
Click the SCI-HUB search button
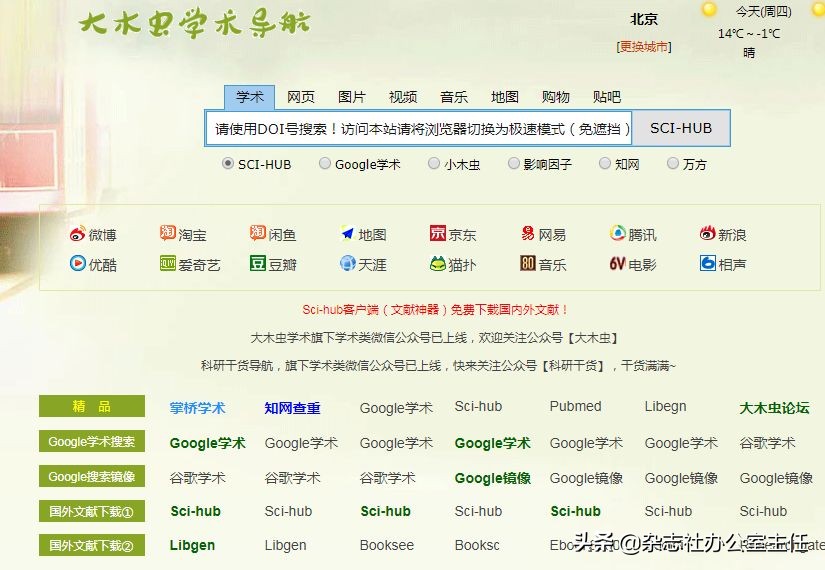(x=681, y=128)
